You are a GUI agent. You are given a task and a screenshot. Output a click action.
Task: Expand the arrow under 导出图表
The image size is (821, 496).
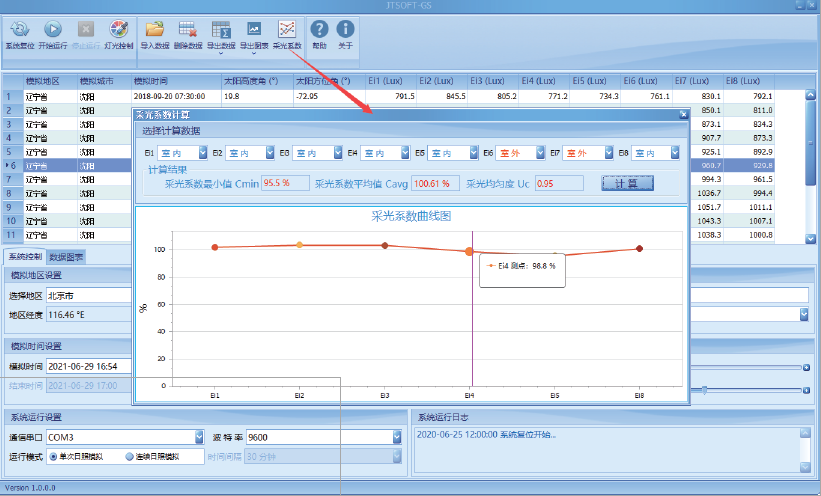click(x=254, y=53)
